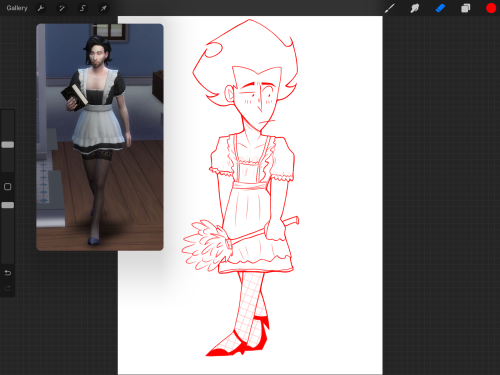
Task: Open the red color picker circle
Action: (491, 8)
